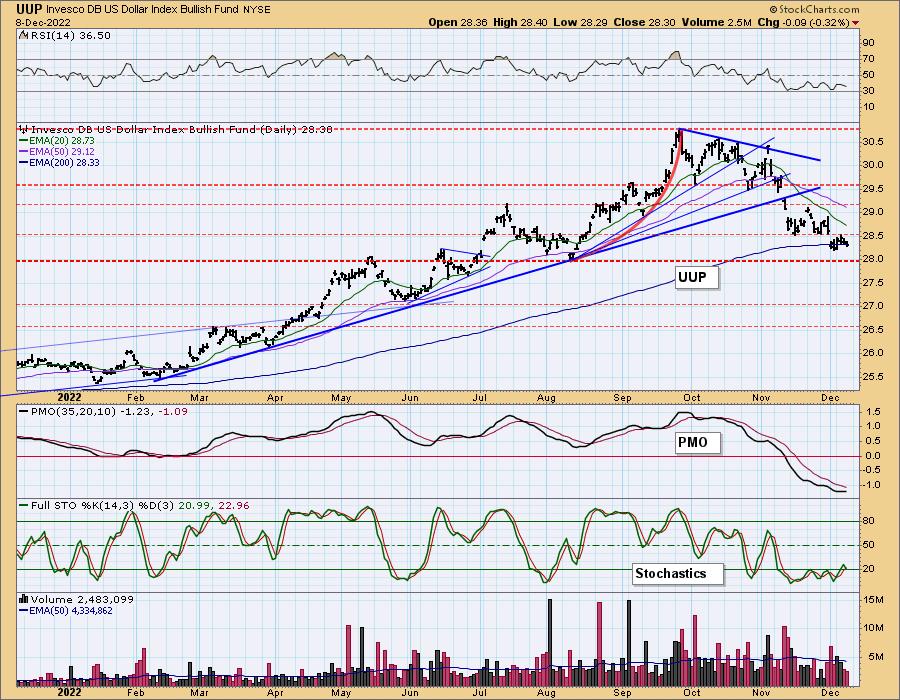Click the 30.5 price axis label
Screen dimensions: 900x700
coord(871,142)
